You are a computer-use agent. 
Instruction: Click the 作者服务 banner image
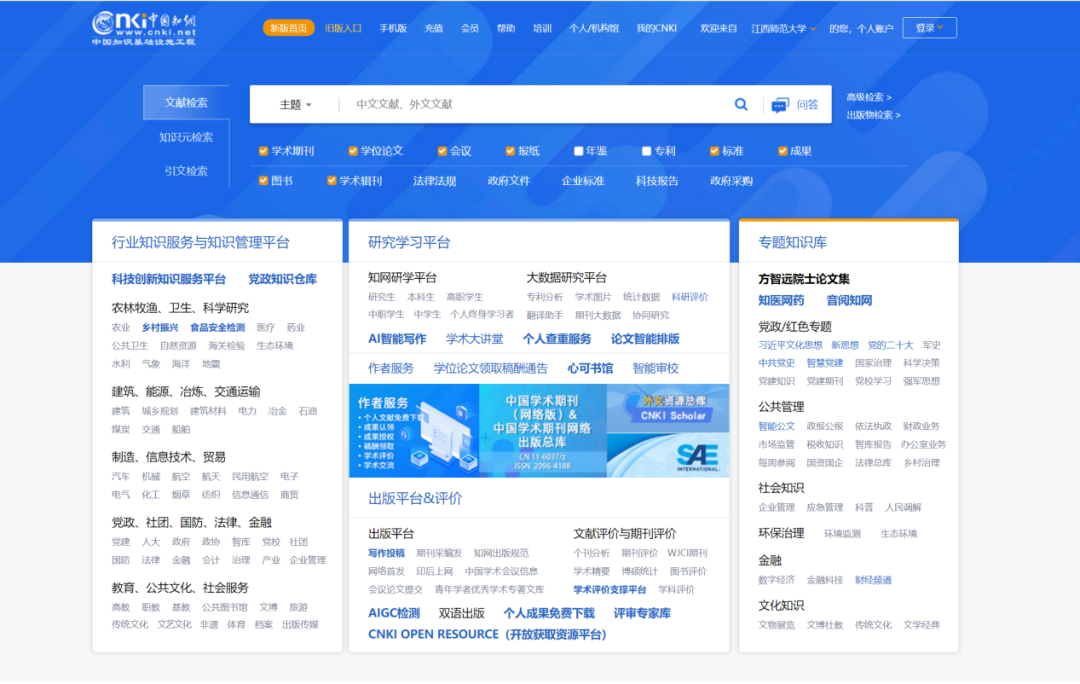[414, 431]
